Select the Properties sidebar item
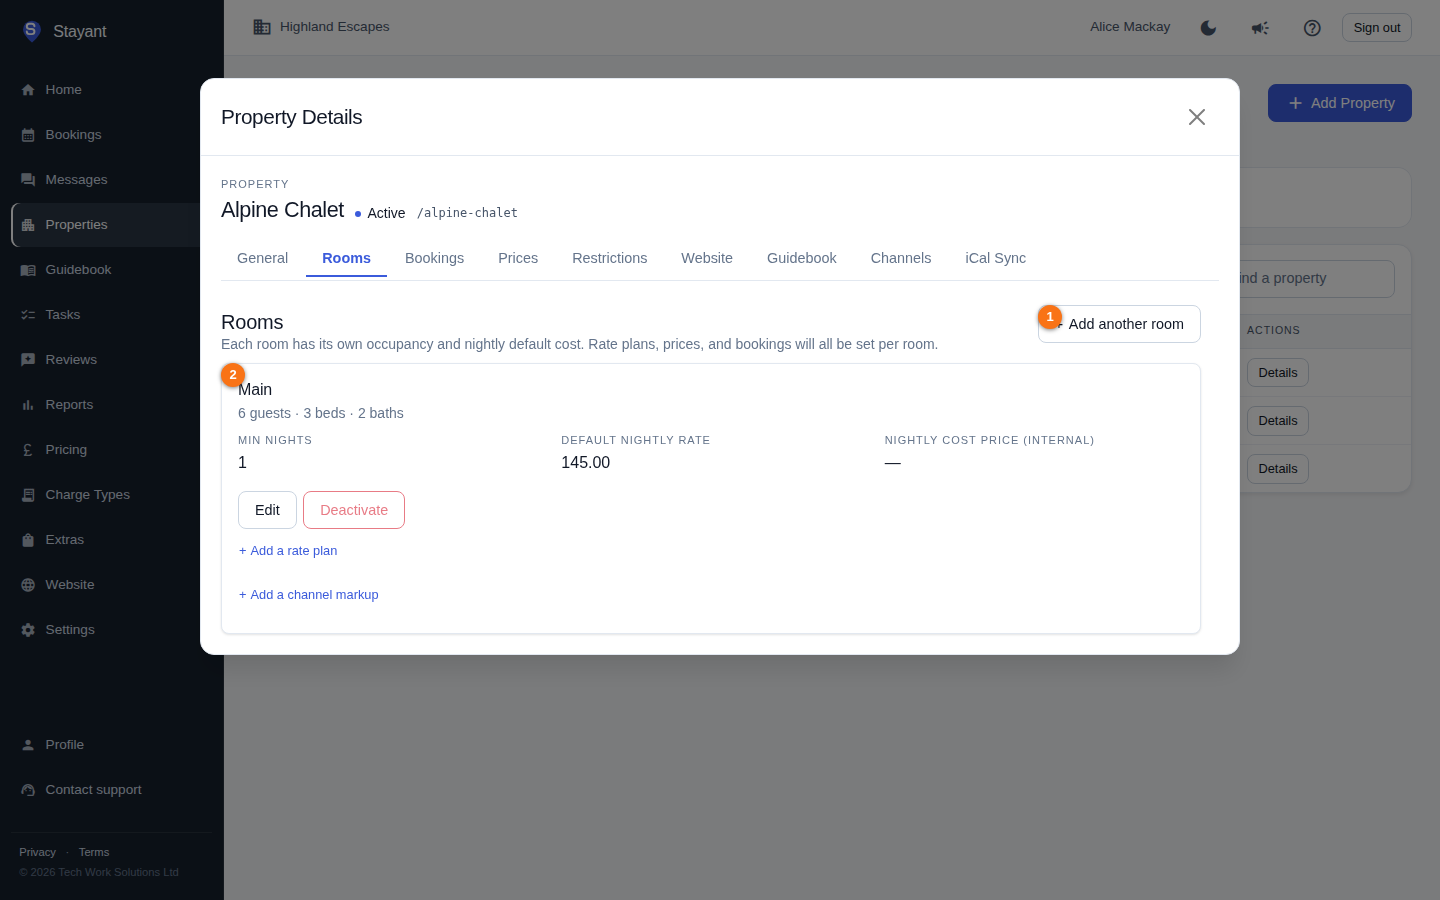Screen dimensions: 1440x900 (106, 225)
